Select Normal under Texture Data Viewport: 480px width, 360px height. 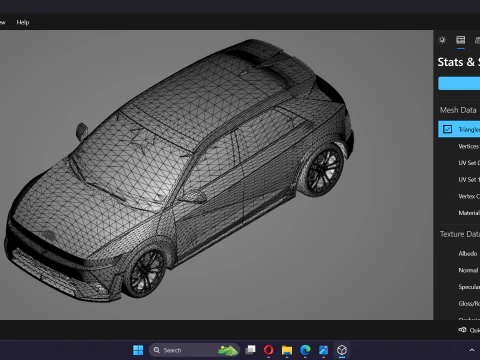[x=459, y=270]
